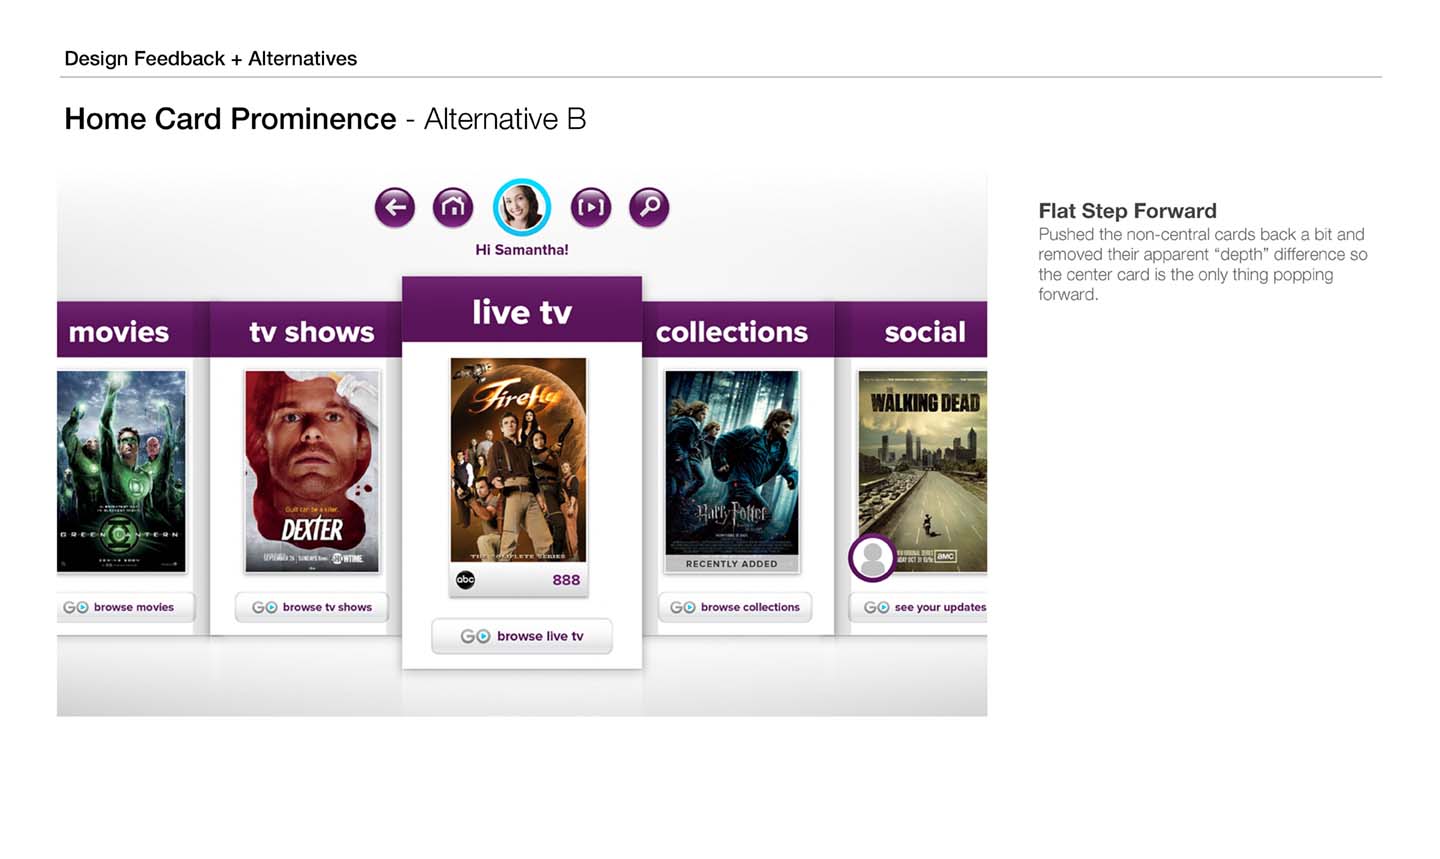Select the tv shows card header
1440x859 pixels.
point(306,329)
